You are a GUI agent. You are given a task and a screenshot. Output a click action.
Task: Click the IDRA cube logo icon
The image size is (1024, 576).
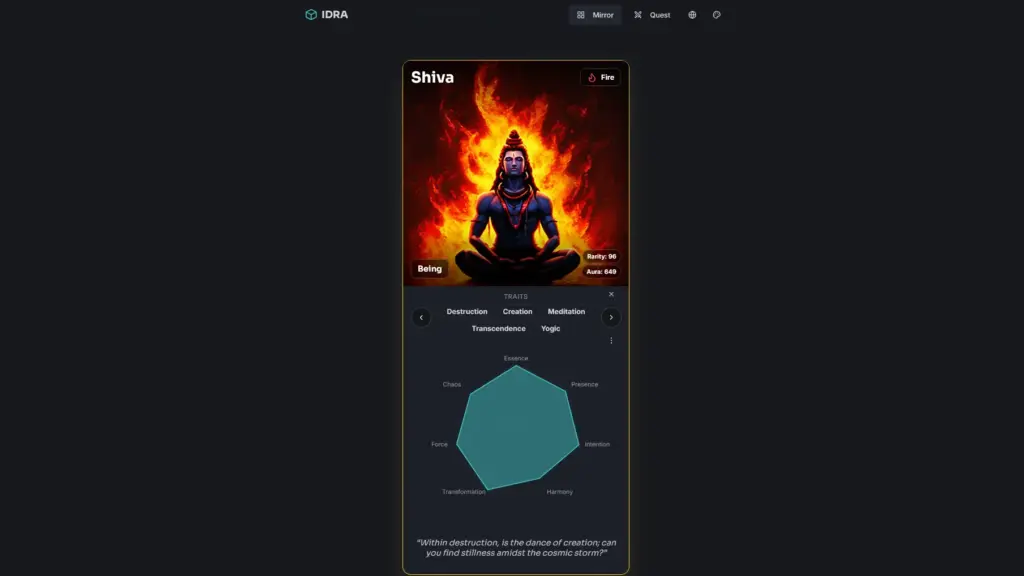pos(311,14)
